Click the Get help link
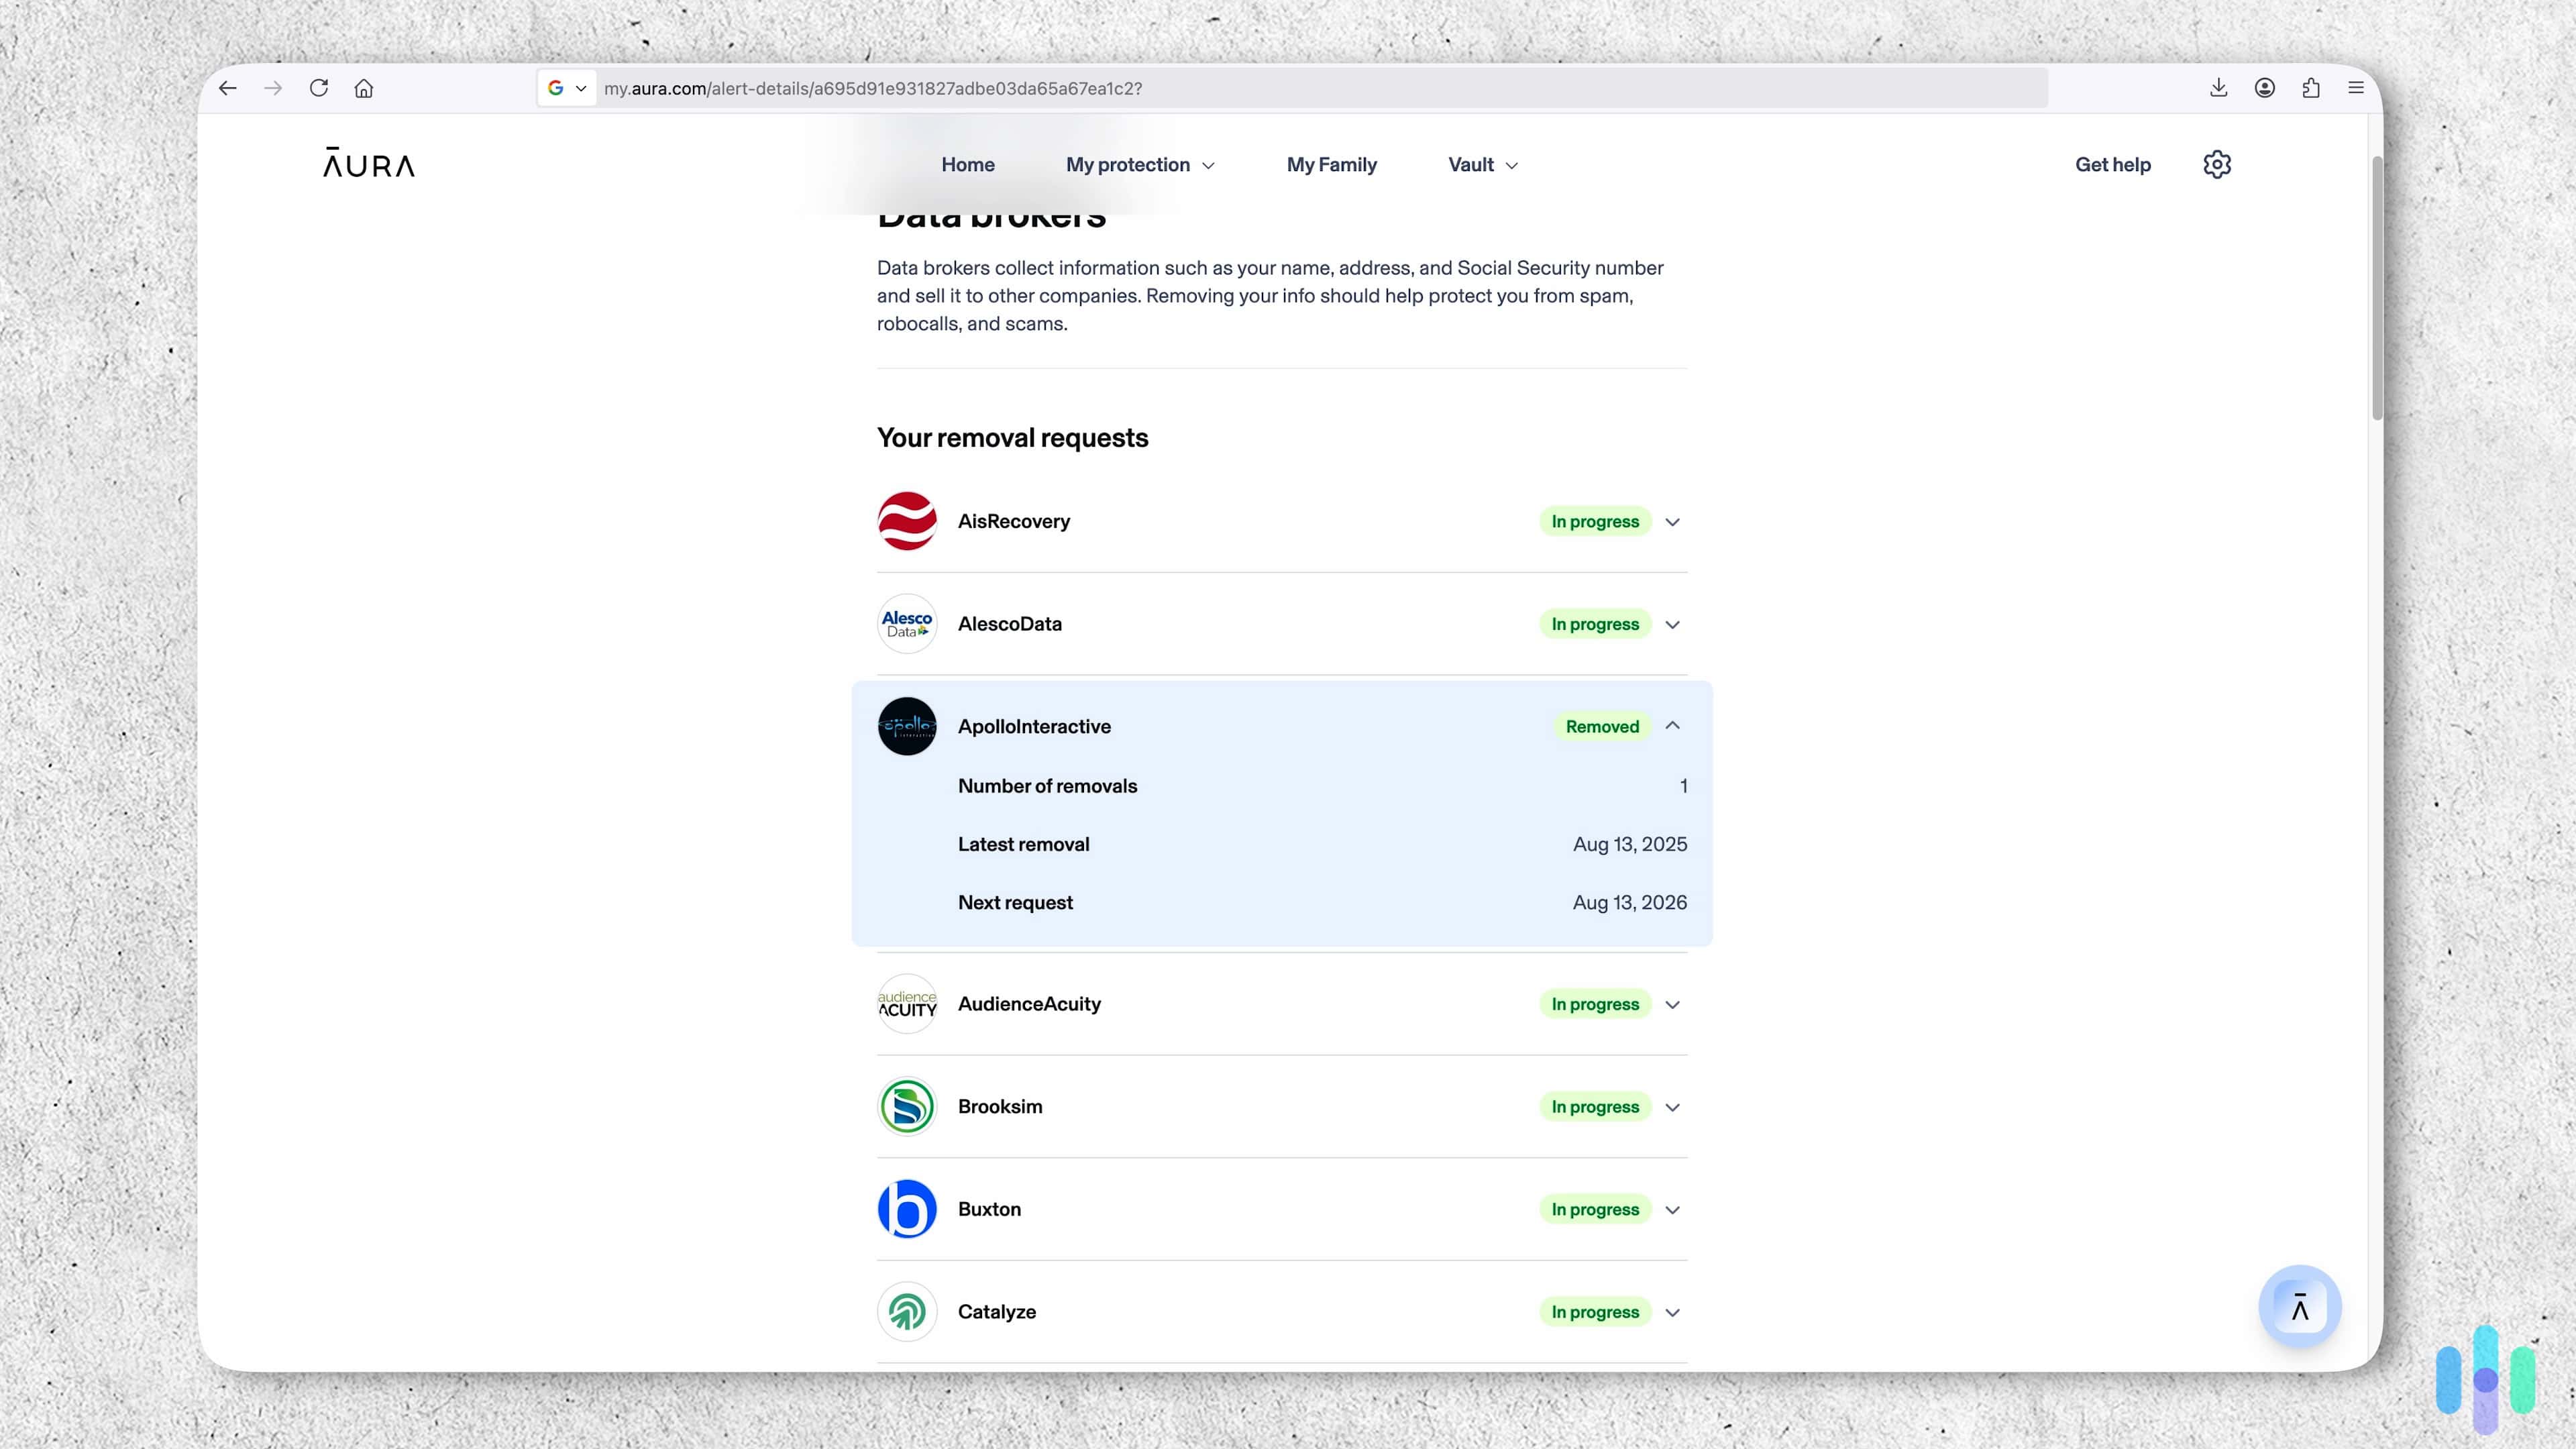The height and width of the screenshot is (1449, 2576). tap(2112, 164)
